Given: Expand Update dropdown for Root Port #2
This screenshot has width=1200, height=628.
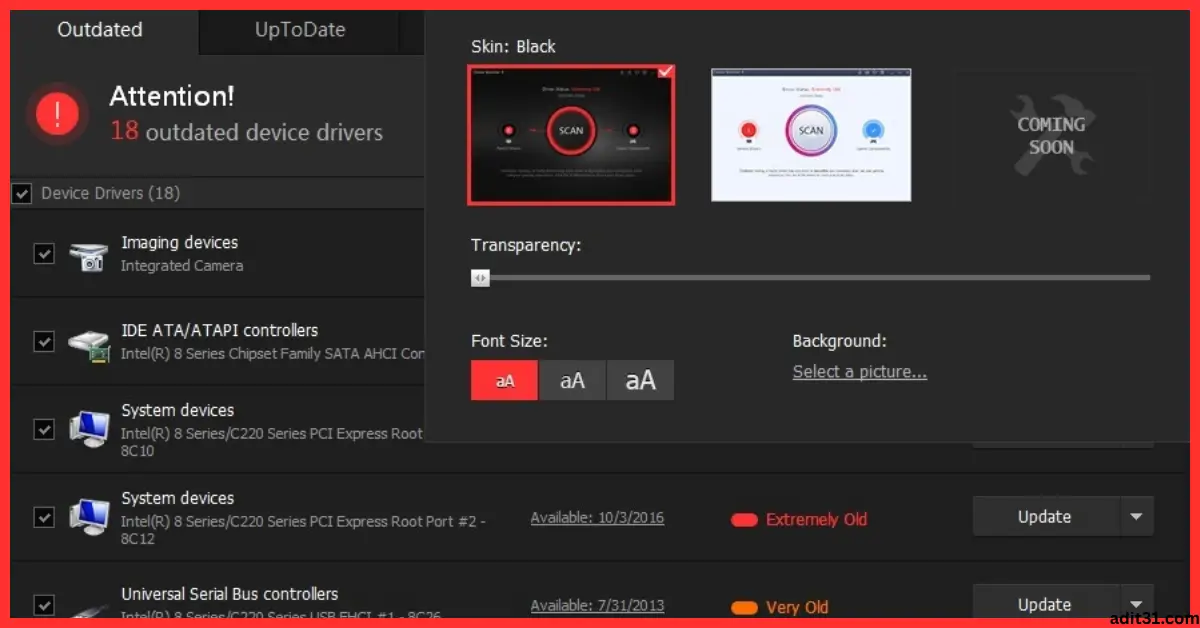Looking at the screenshot, I should tap(1136, 517).
